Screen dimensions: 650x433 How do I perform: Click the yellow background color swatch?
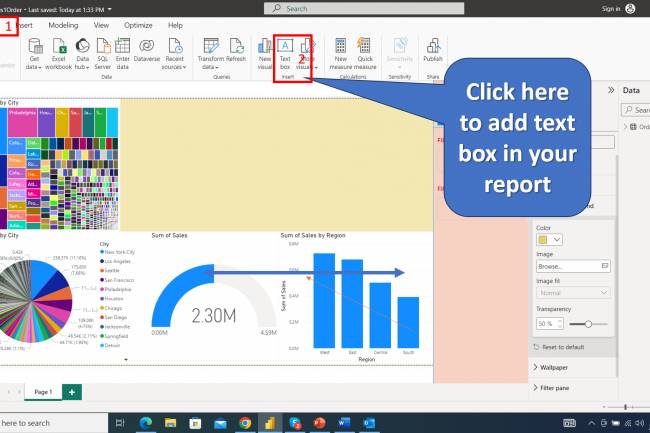[x=543, y=239]
